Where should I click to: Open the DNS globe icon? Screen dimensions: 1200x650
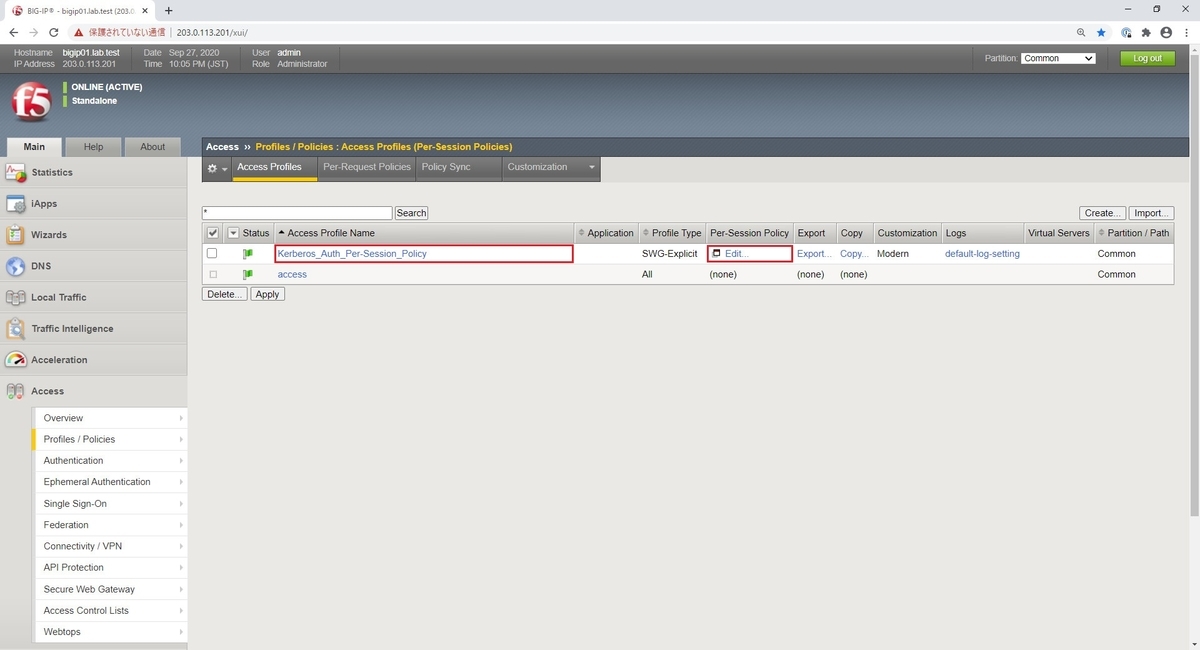pos(15,266)
